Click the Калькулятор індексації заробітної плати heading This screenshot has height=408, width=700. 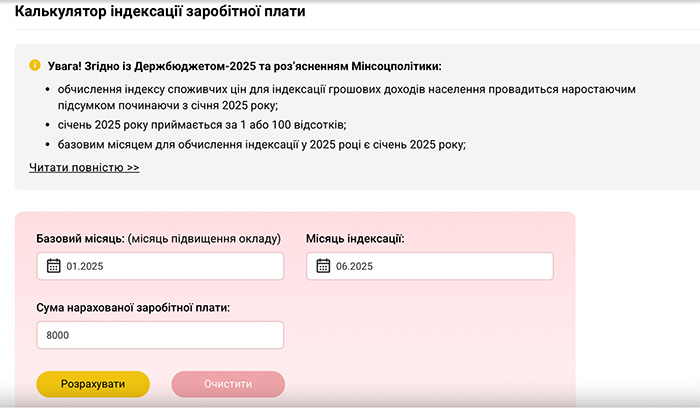pos(160,11)
